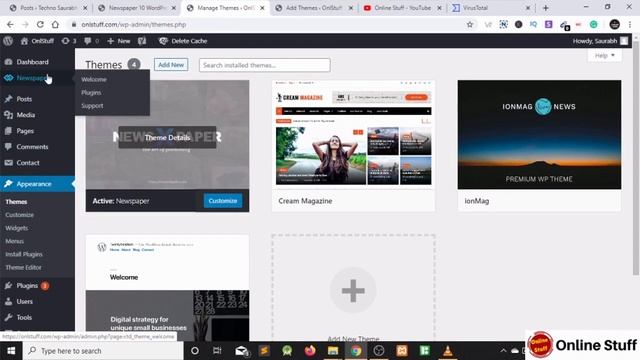Click the address bar URL

coord(134,24)
